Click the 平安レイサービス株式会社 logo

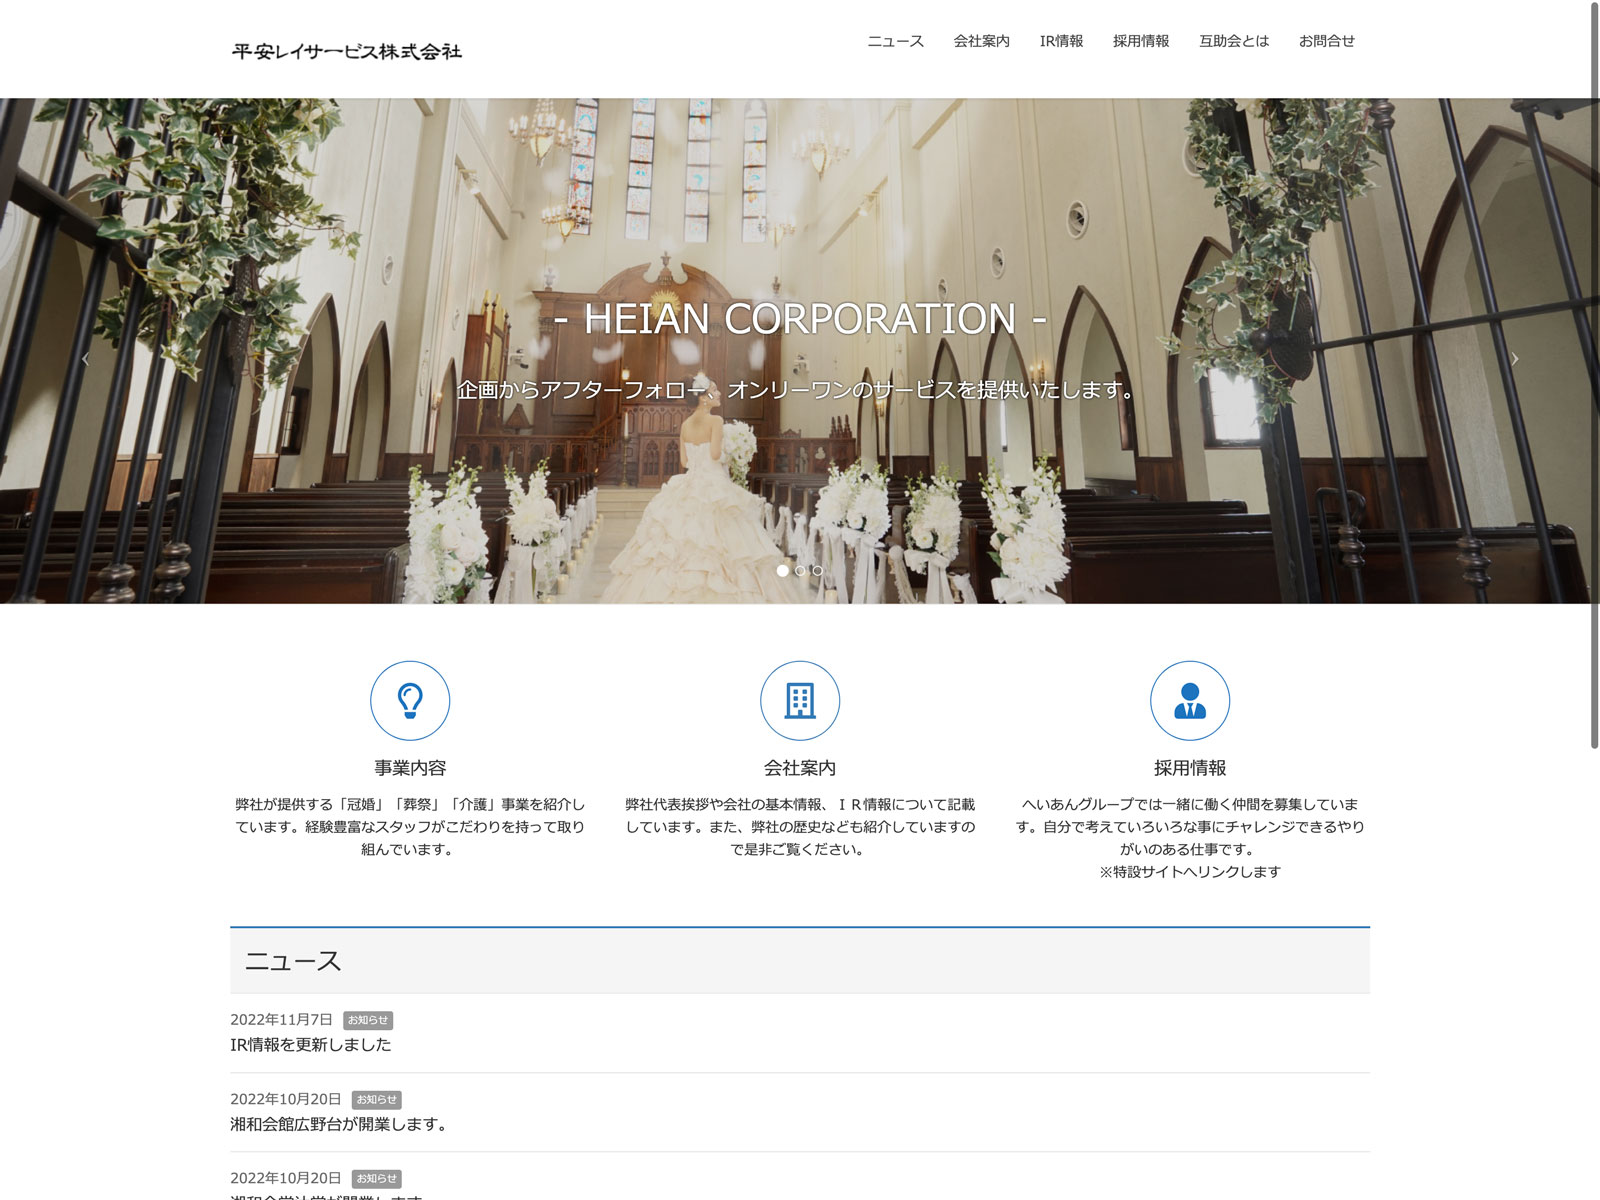tap(347, 51)
